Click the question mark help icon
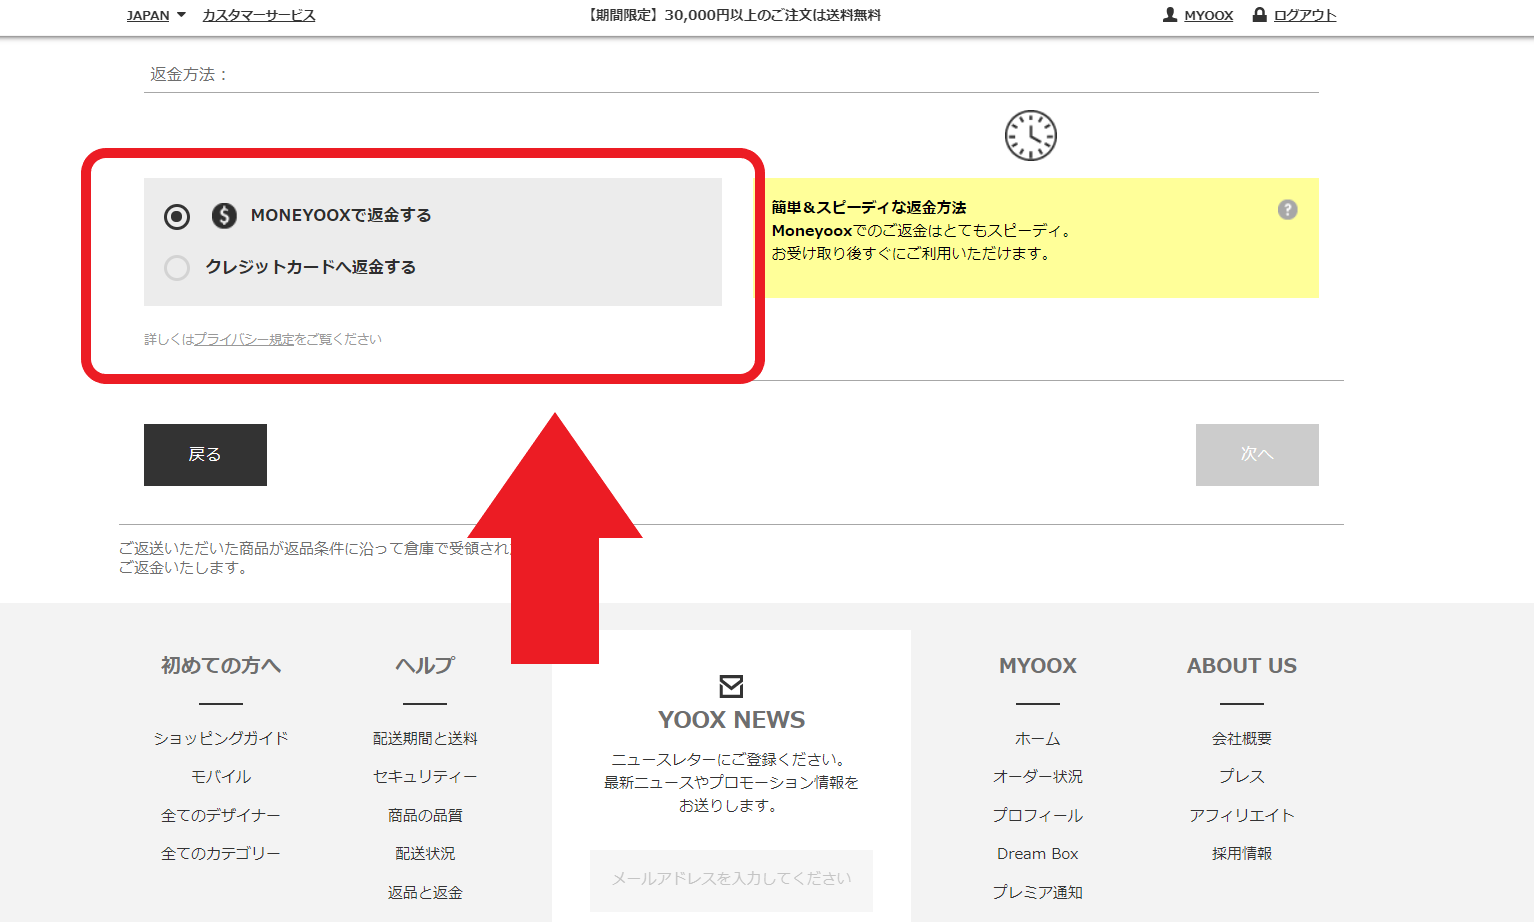The image size is (1534, 922). coord(1287,210)
